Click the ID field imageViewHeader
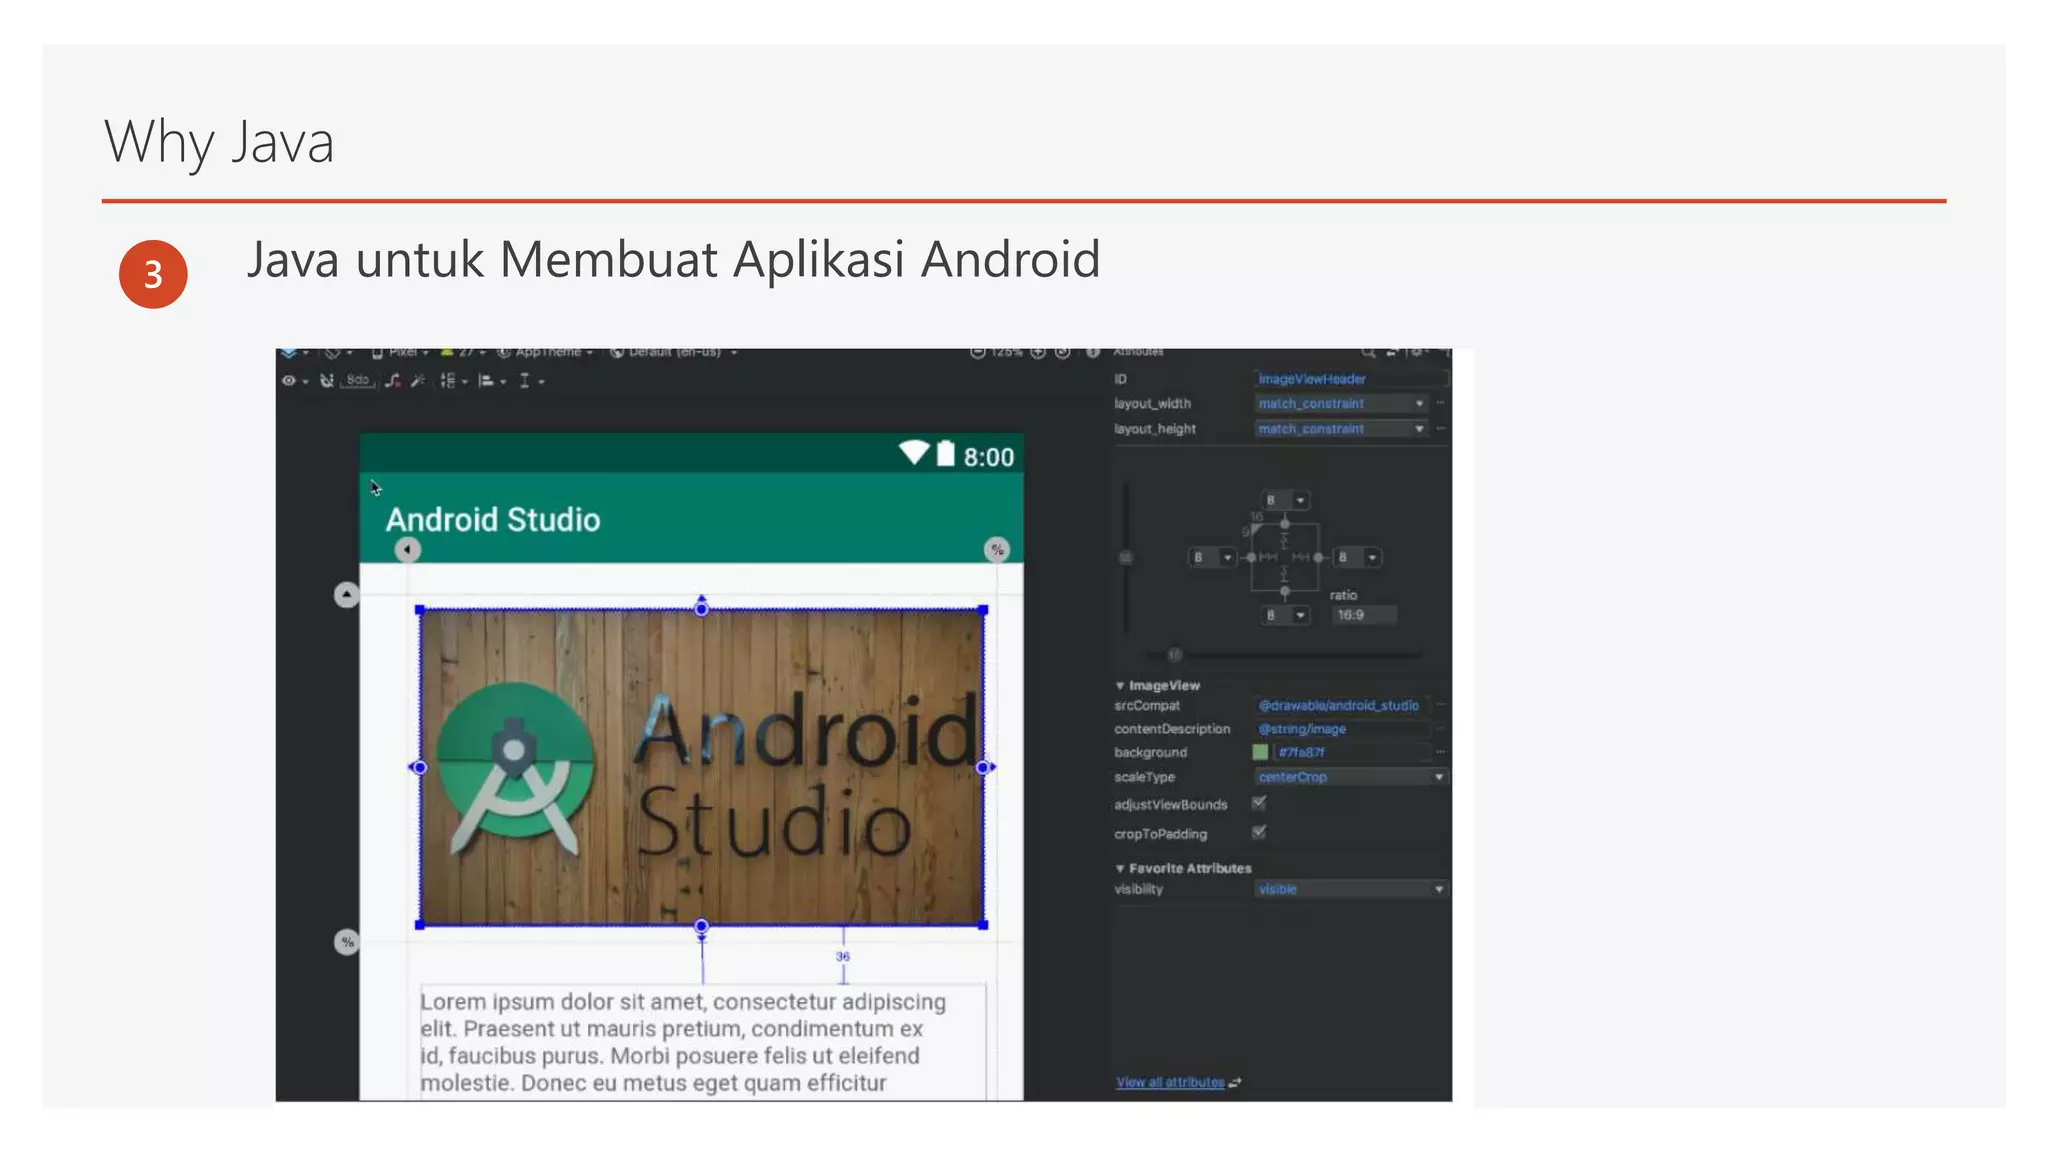This screenshot has height=1152, width=2048. coord(1350,379)
